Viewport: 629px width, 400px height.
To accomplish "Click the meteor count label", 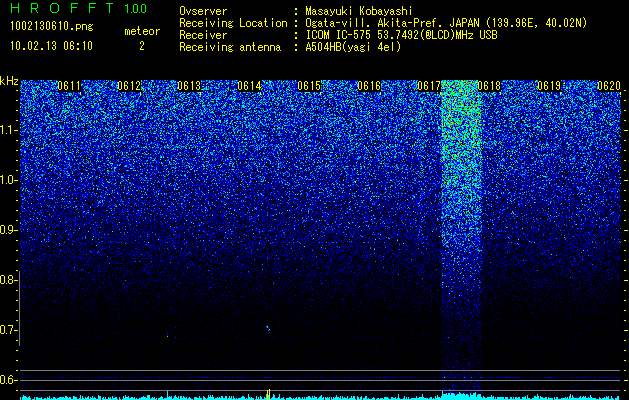I will point(142,31).
